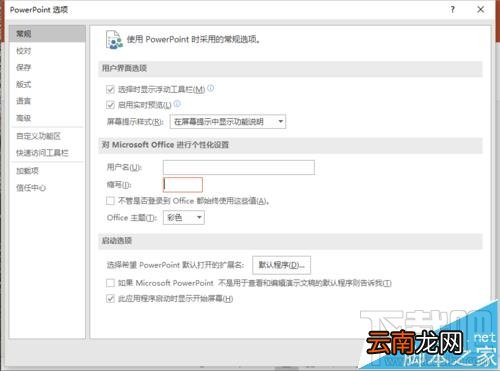The width and height of the screenshot is (500, 371).
Task: Click info icon next to 启用实时预览
Action: 177,104
